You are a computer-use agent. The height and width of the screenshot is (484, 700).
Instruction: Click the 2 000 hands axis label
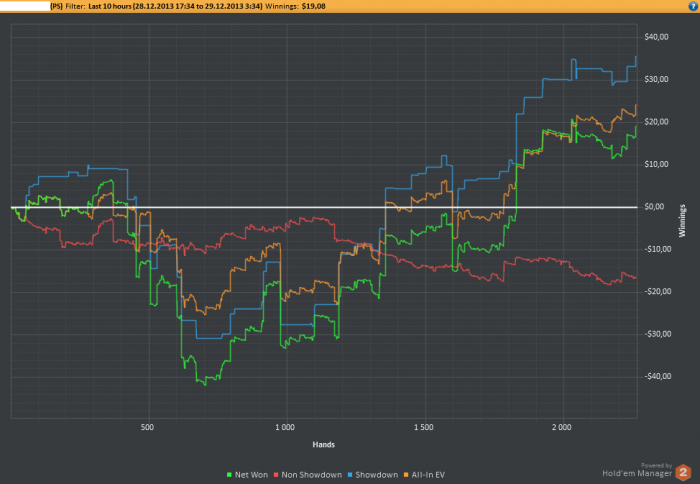[x=562, y=427]
